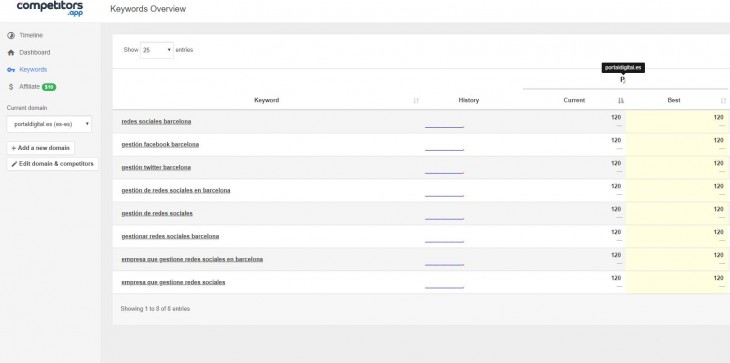Open keyword gestión twitter barcelona
The image size is (730, 363).
(156, 168)
